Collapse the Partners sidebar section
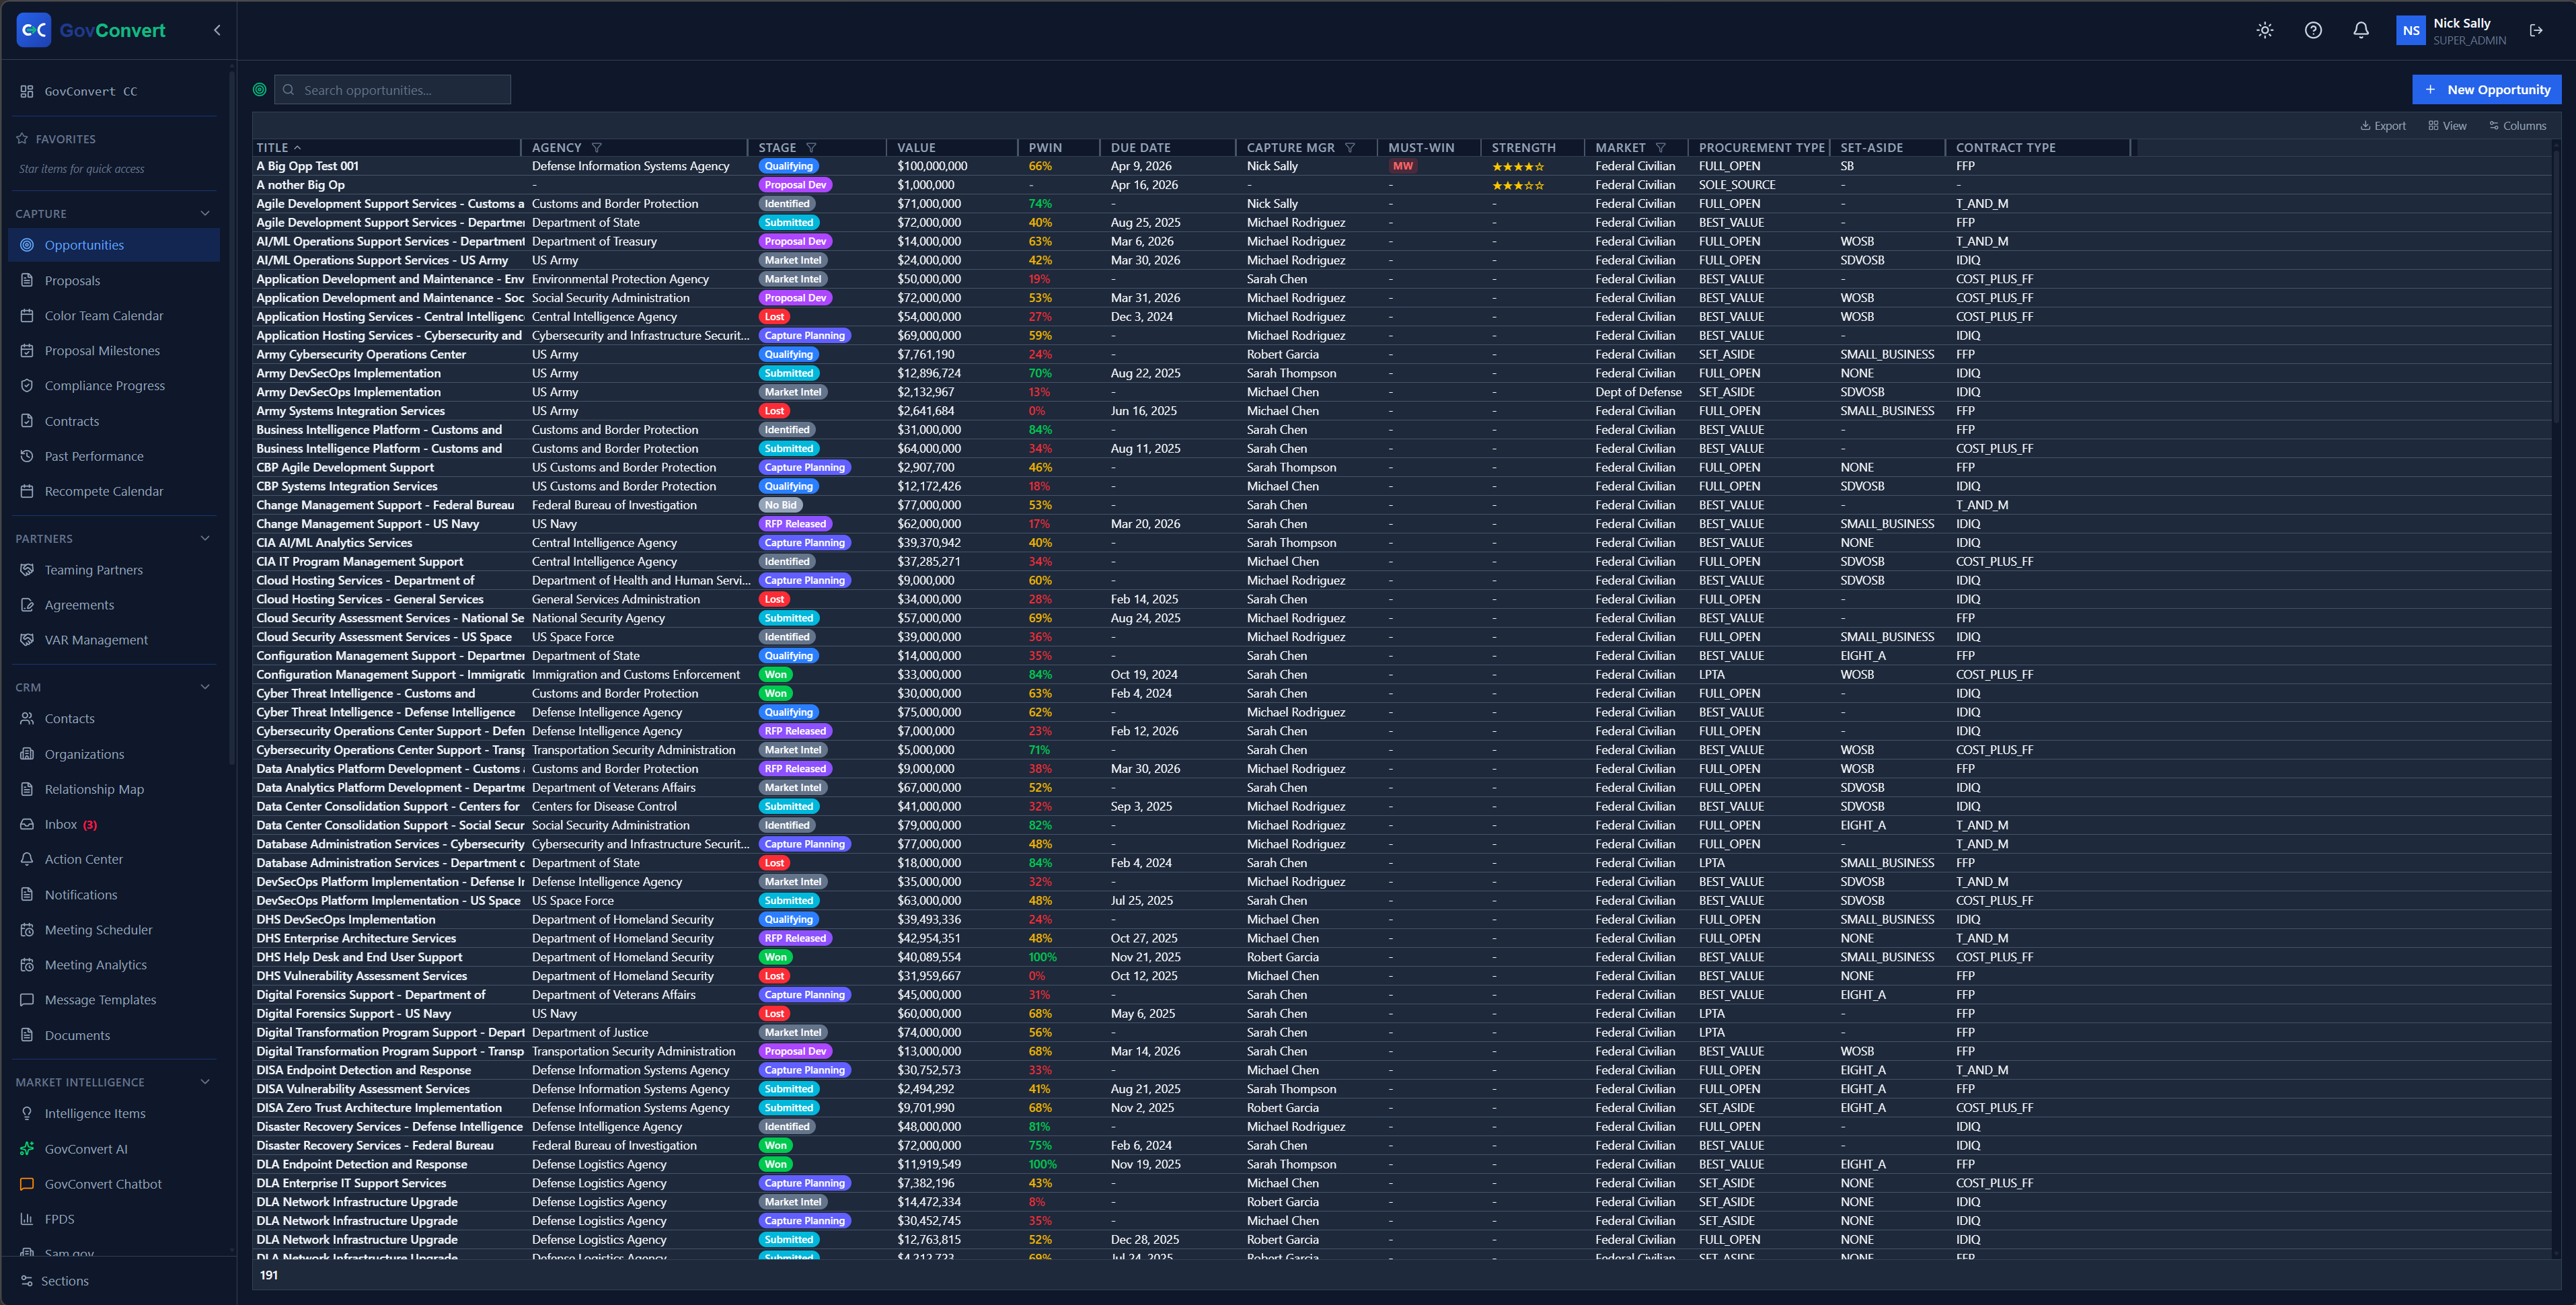2576x1305 pixels. 205,538
